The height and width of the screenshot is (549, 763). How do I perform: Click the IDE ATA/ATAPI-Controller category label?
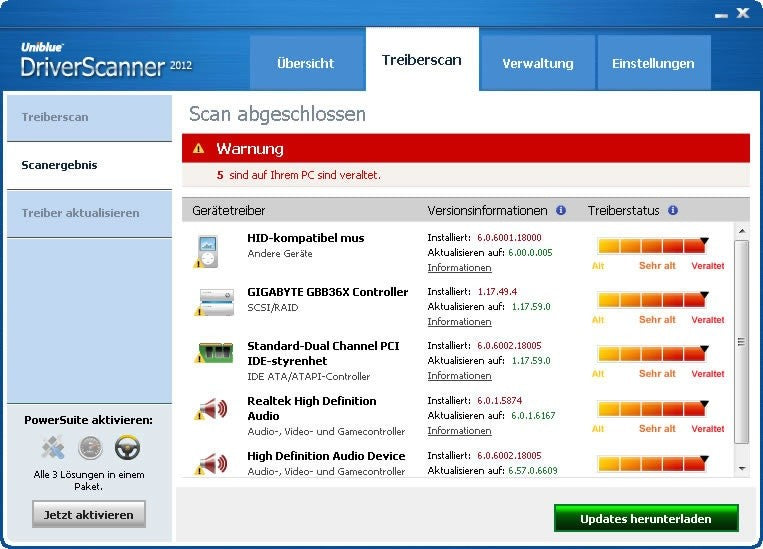click(309, 377)
